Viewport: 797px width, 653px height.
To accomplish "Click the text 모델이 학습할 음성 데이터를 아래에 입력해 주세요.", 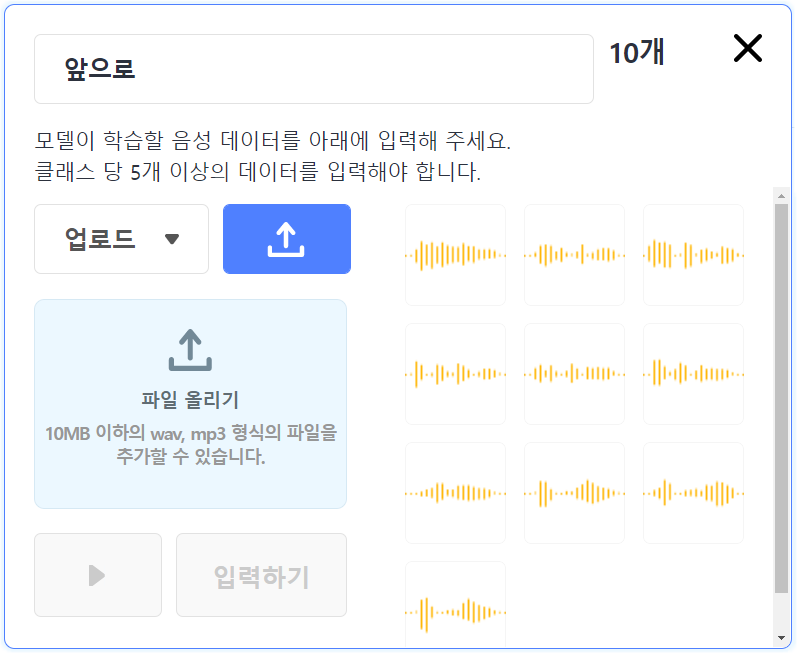I will click(272, 141).
